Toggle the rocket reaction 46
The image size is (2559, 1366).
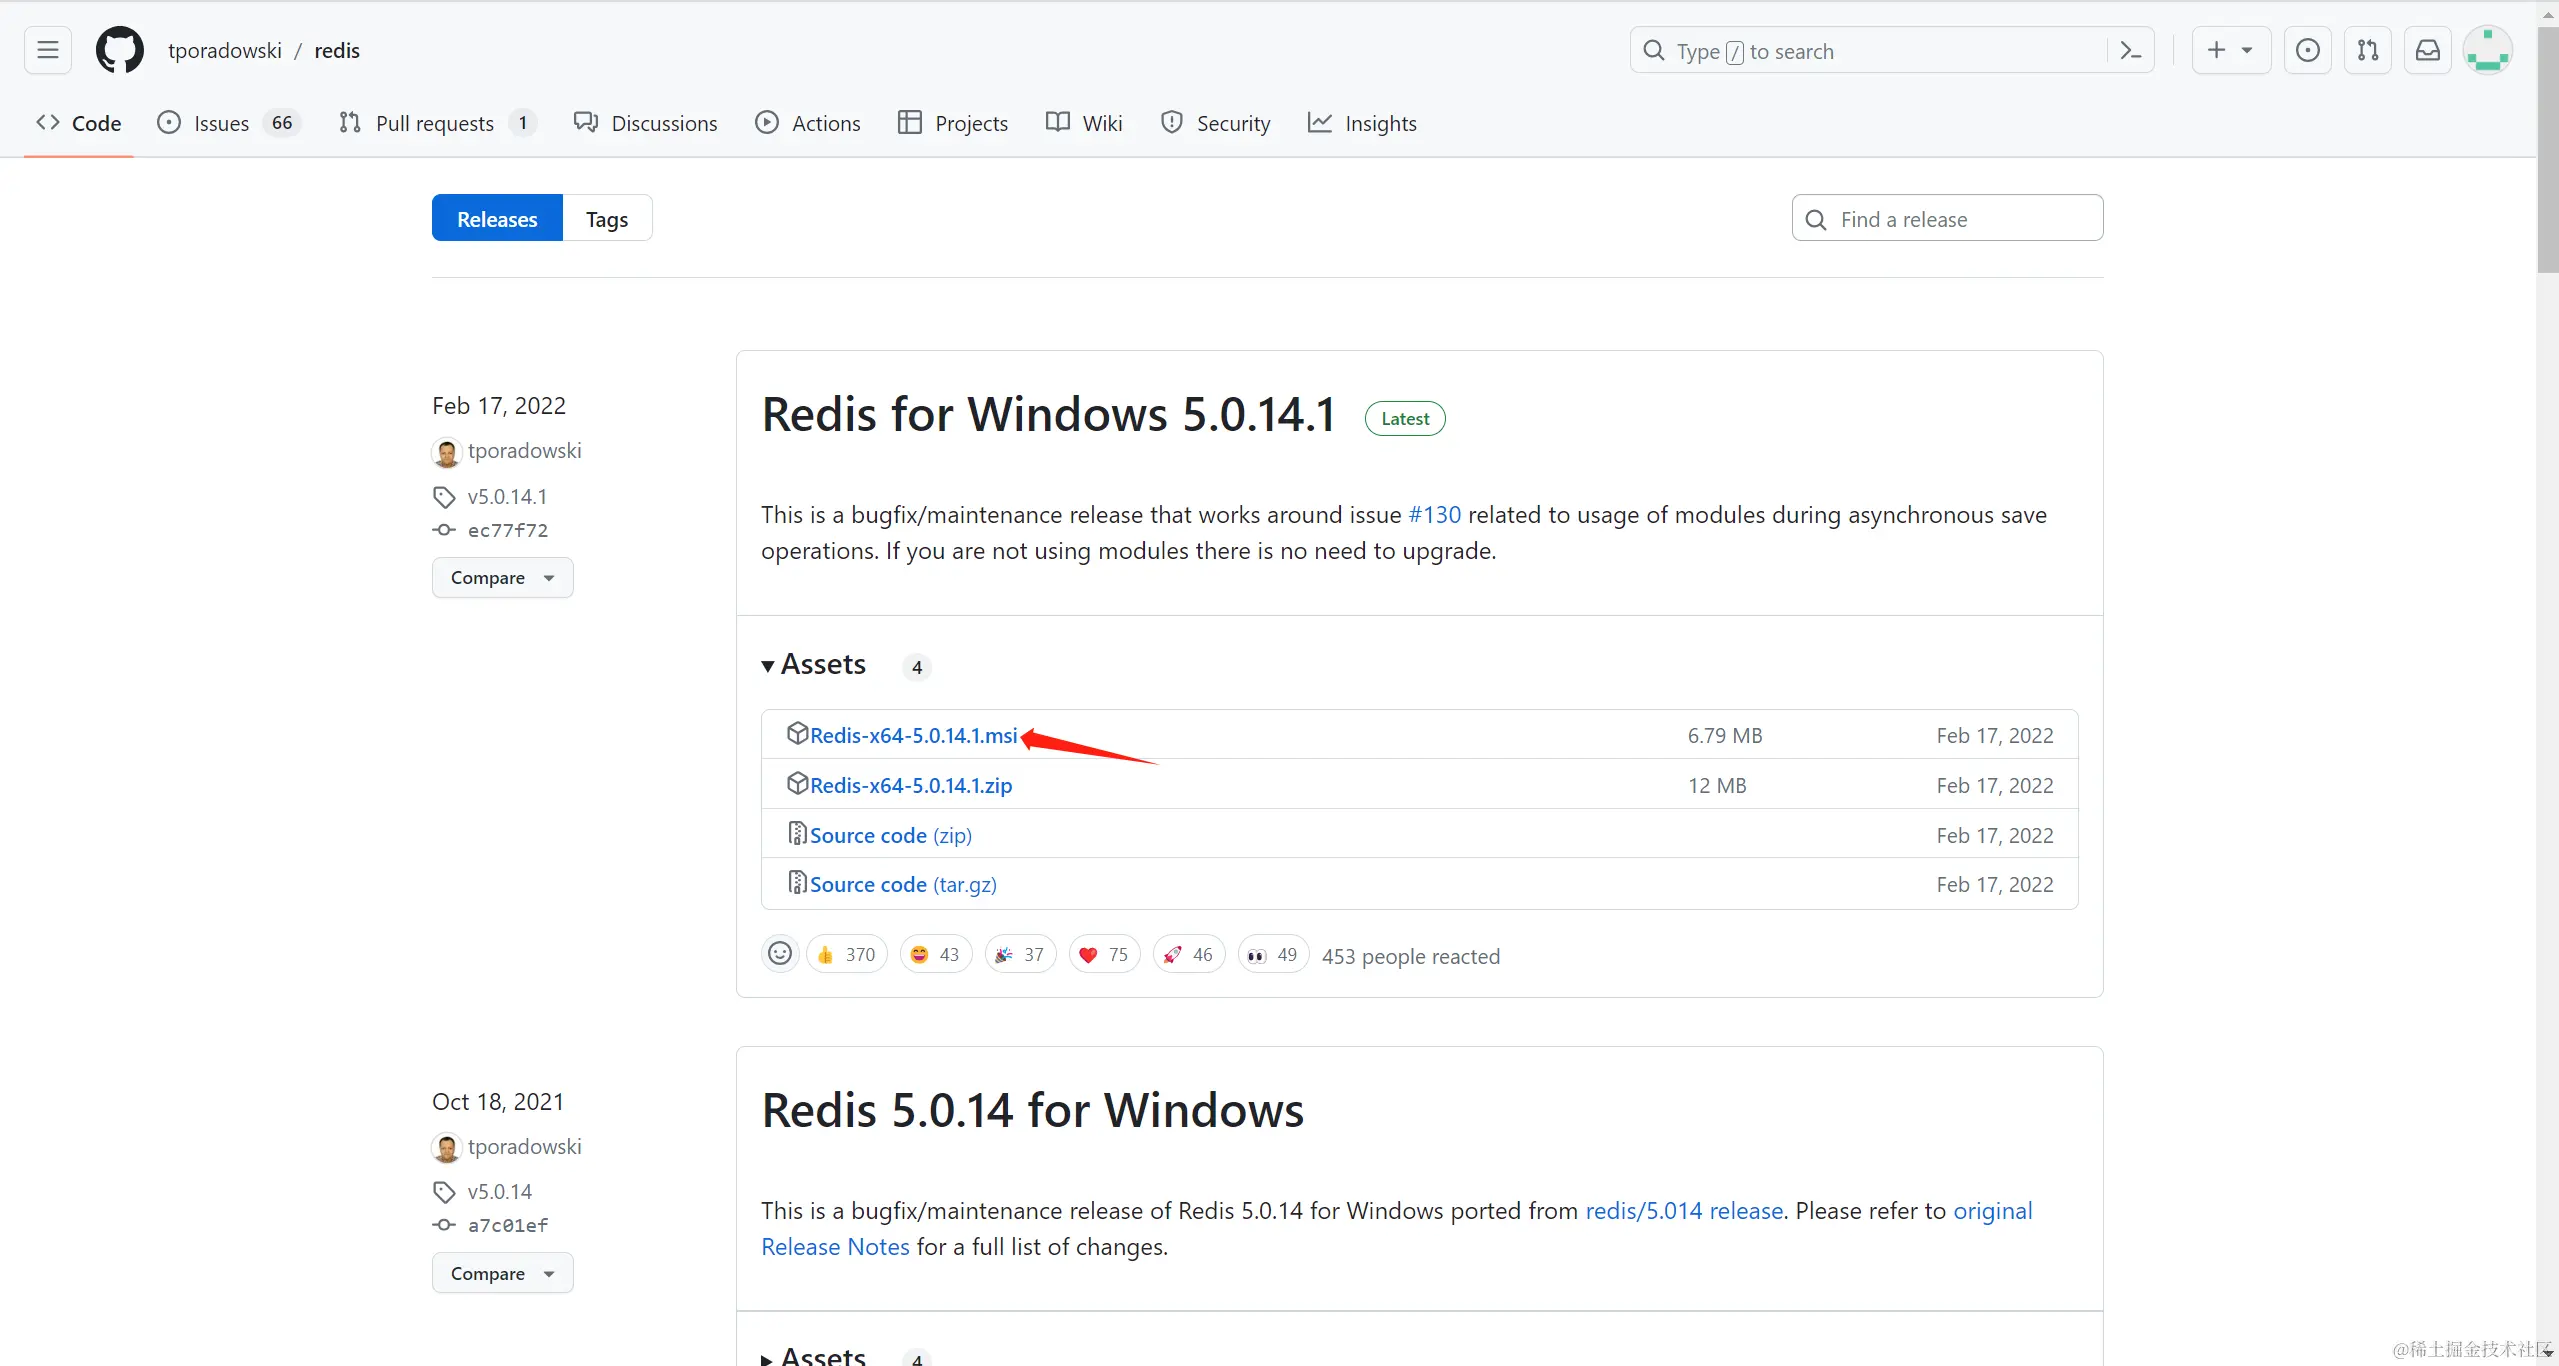[1188, 955]
